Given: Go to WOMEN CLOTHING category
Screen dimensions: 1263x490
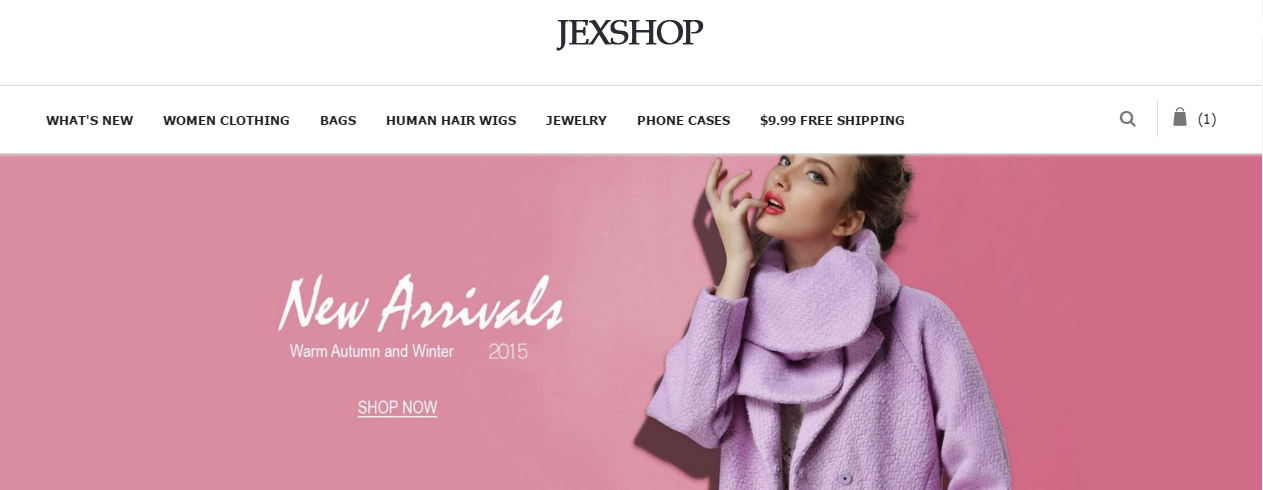Looking at the screenshot, I should [x=226, y=120].
